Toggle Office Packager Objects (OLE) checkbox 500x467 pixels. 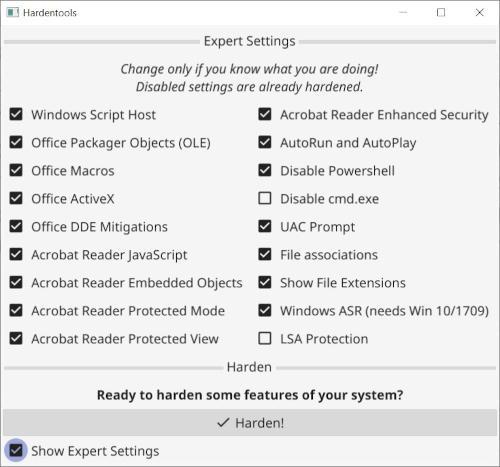click(x=16, y=142)
